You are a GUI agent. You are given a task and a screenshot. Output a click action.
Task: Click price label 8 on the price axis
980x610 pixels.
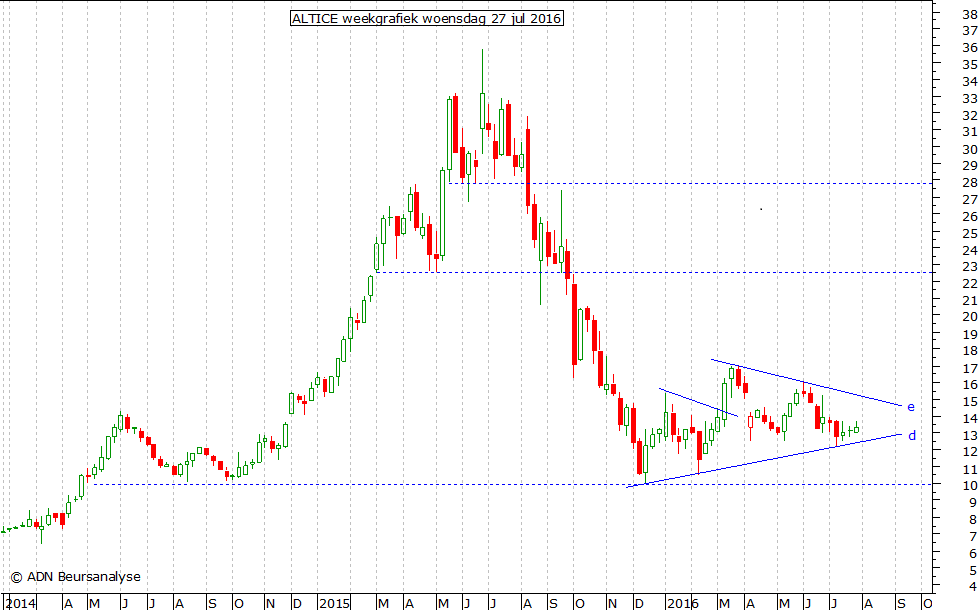pos(974,520)
